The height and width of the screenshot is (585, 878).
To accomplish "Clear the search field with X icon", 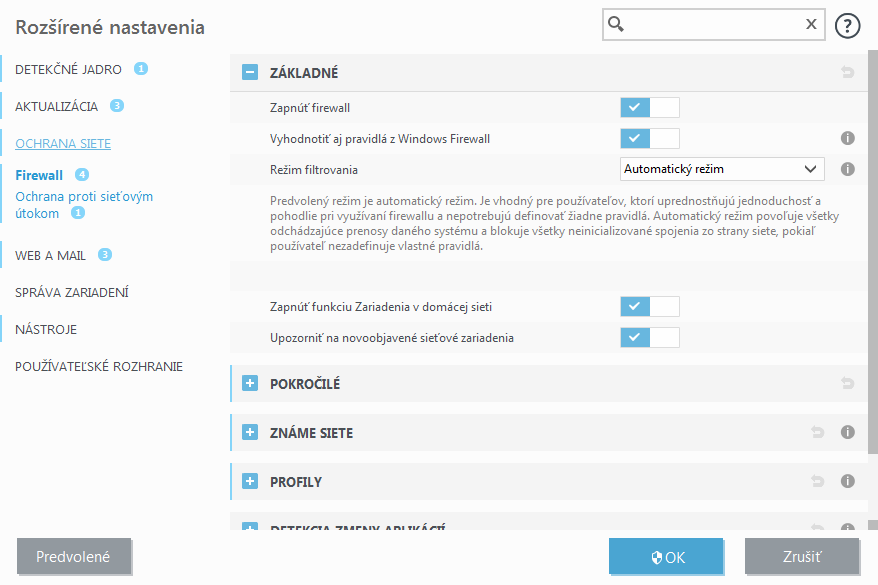I will 810,23.
